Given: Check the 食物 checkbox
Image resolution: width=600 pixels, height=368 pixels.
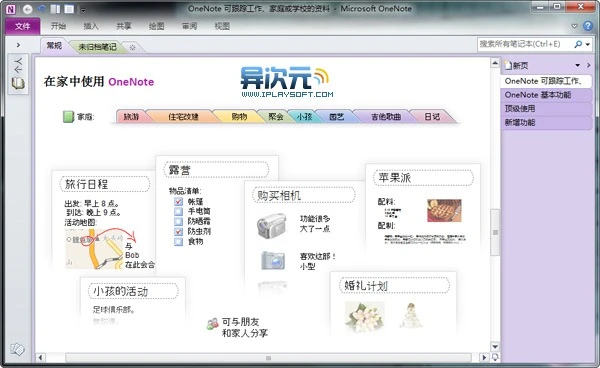Looking at the screenshot, I should click(x=178, y=241).
